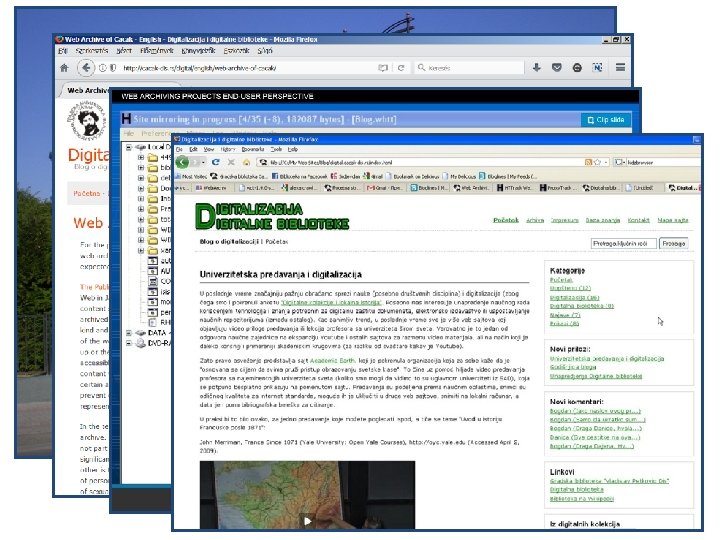Open the History menu in the front Firefox window
The image size is (720, 540).
point(228,149)
